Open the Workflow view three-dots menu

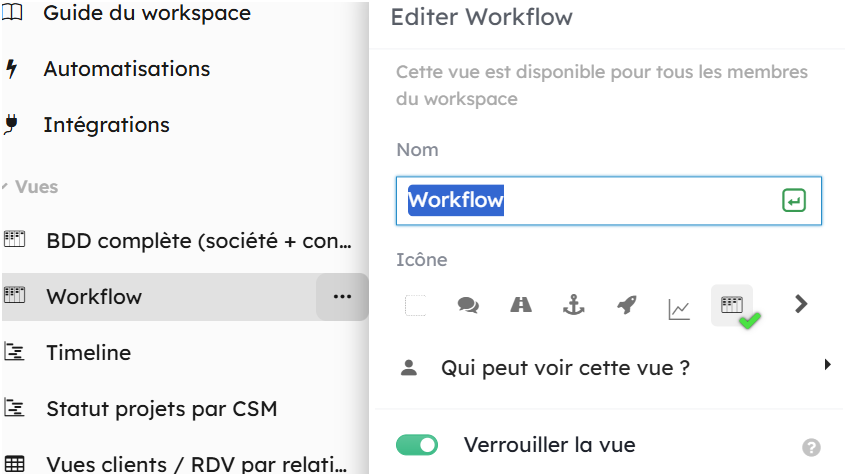342,297
